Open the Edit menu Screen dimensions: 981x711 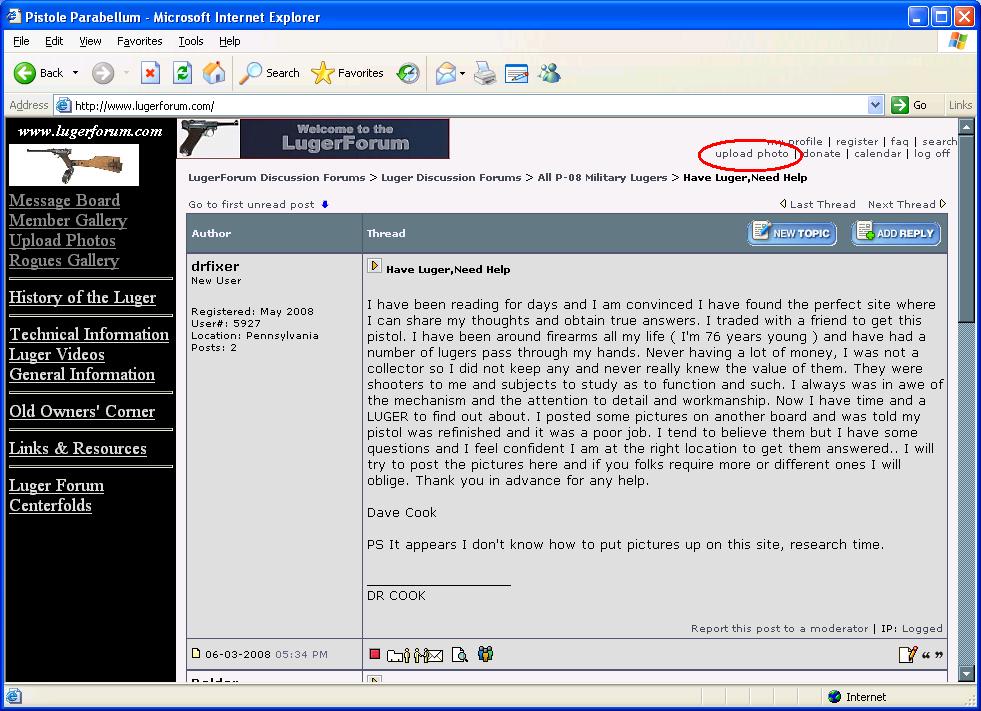[54, 41]
